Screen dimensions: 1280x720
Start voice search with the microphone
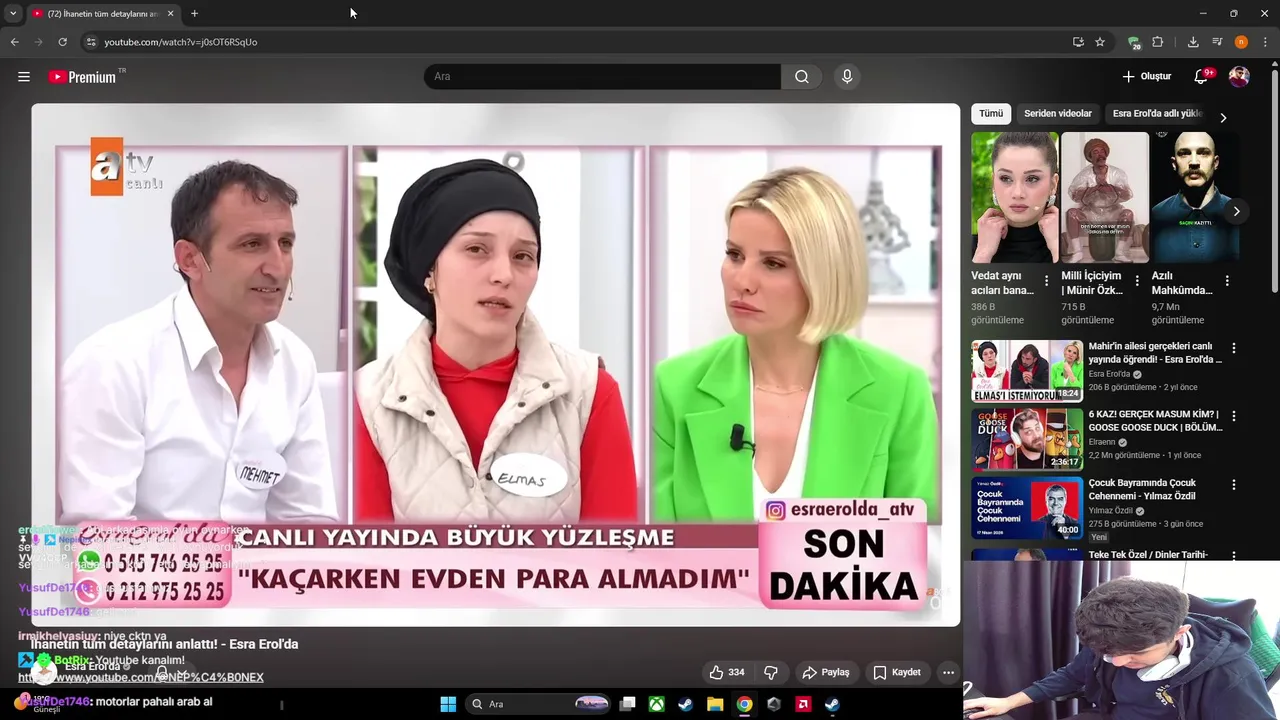tap(847, 77)
